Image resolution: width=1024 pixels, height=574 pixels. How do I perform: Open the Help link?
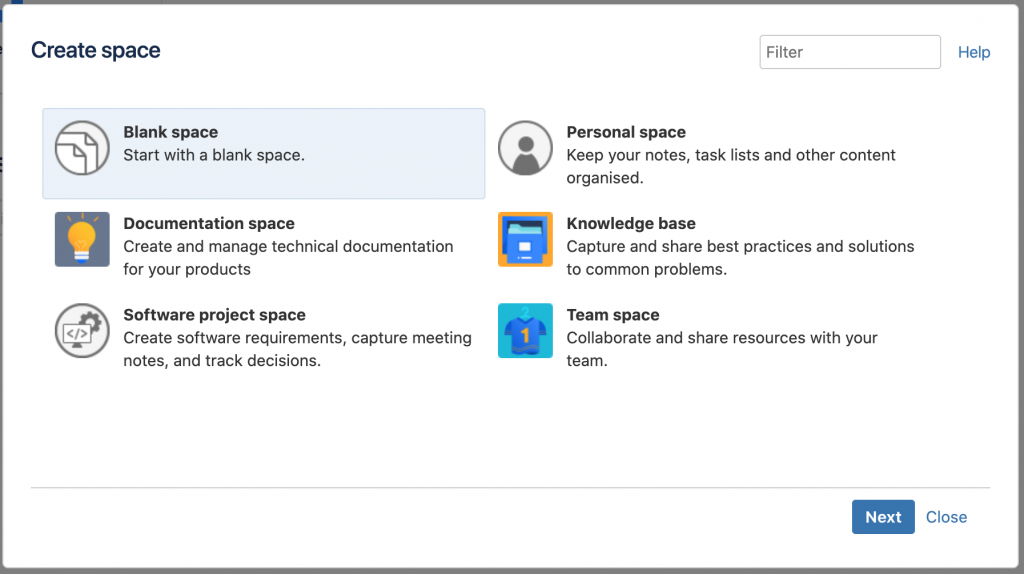coord(974,52)
